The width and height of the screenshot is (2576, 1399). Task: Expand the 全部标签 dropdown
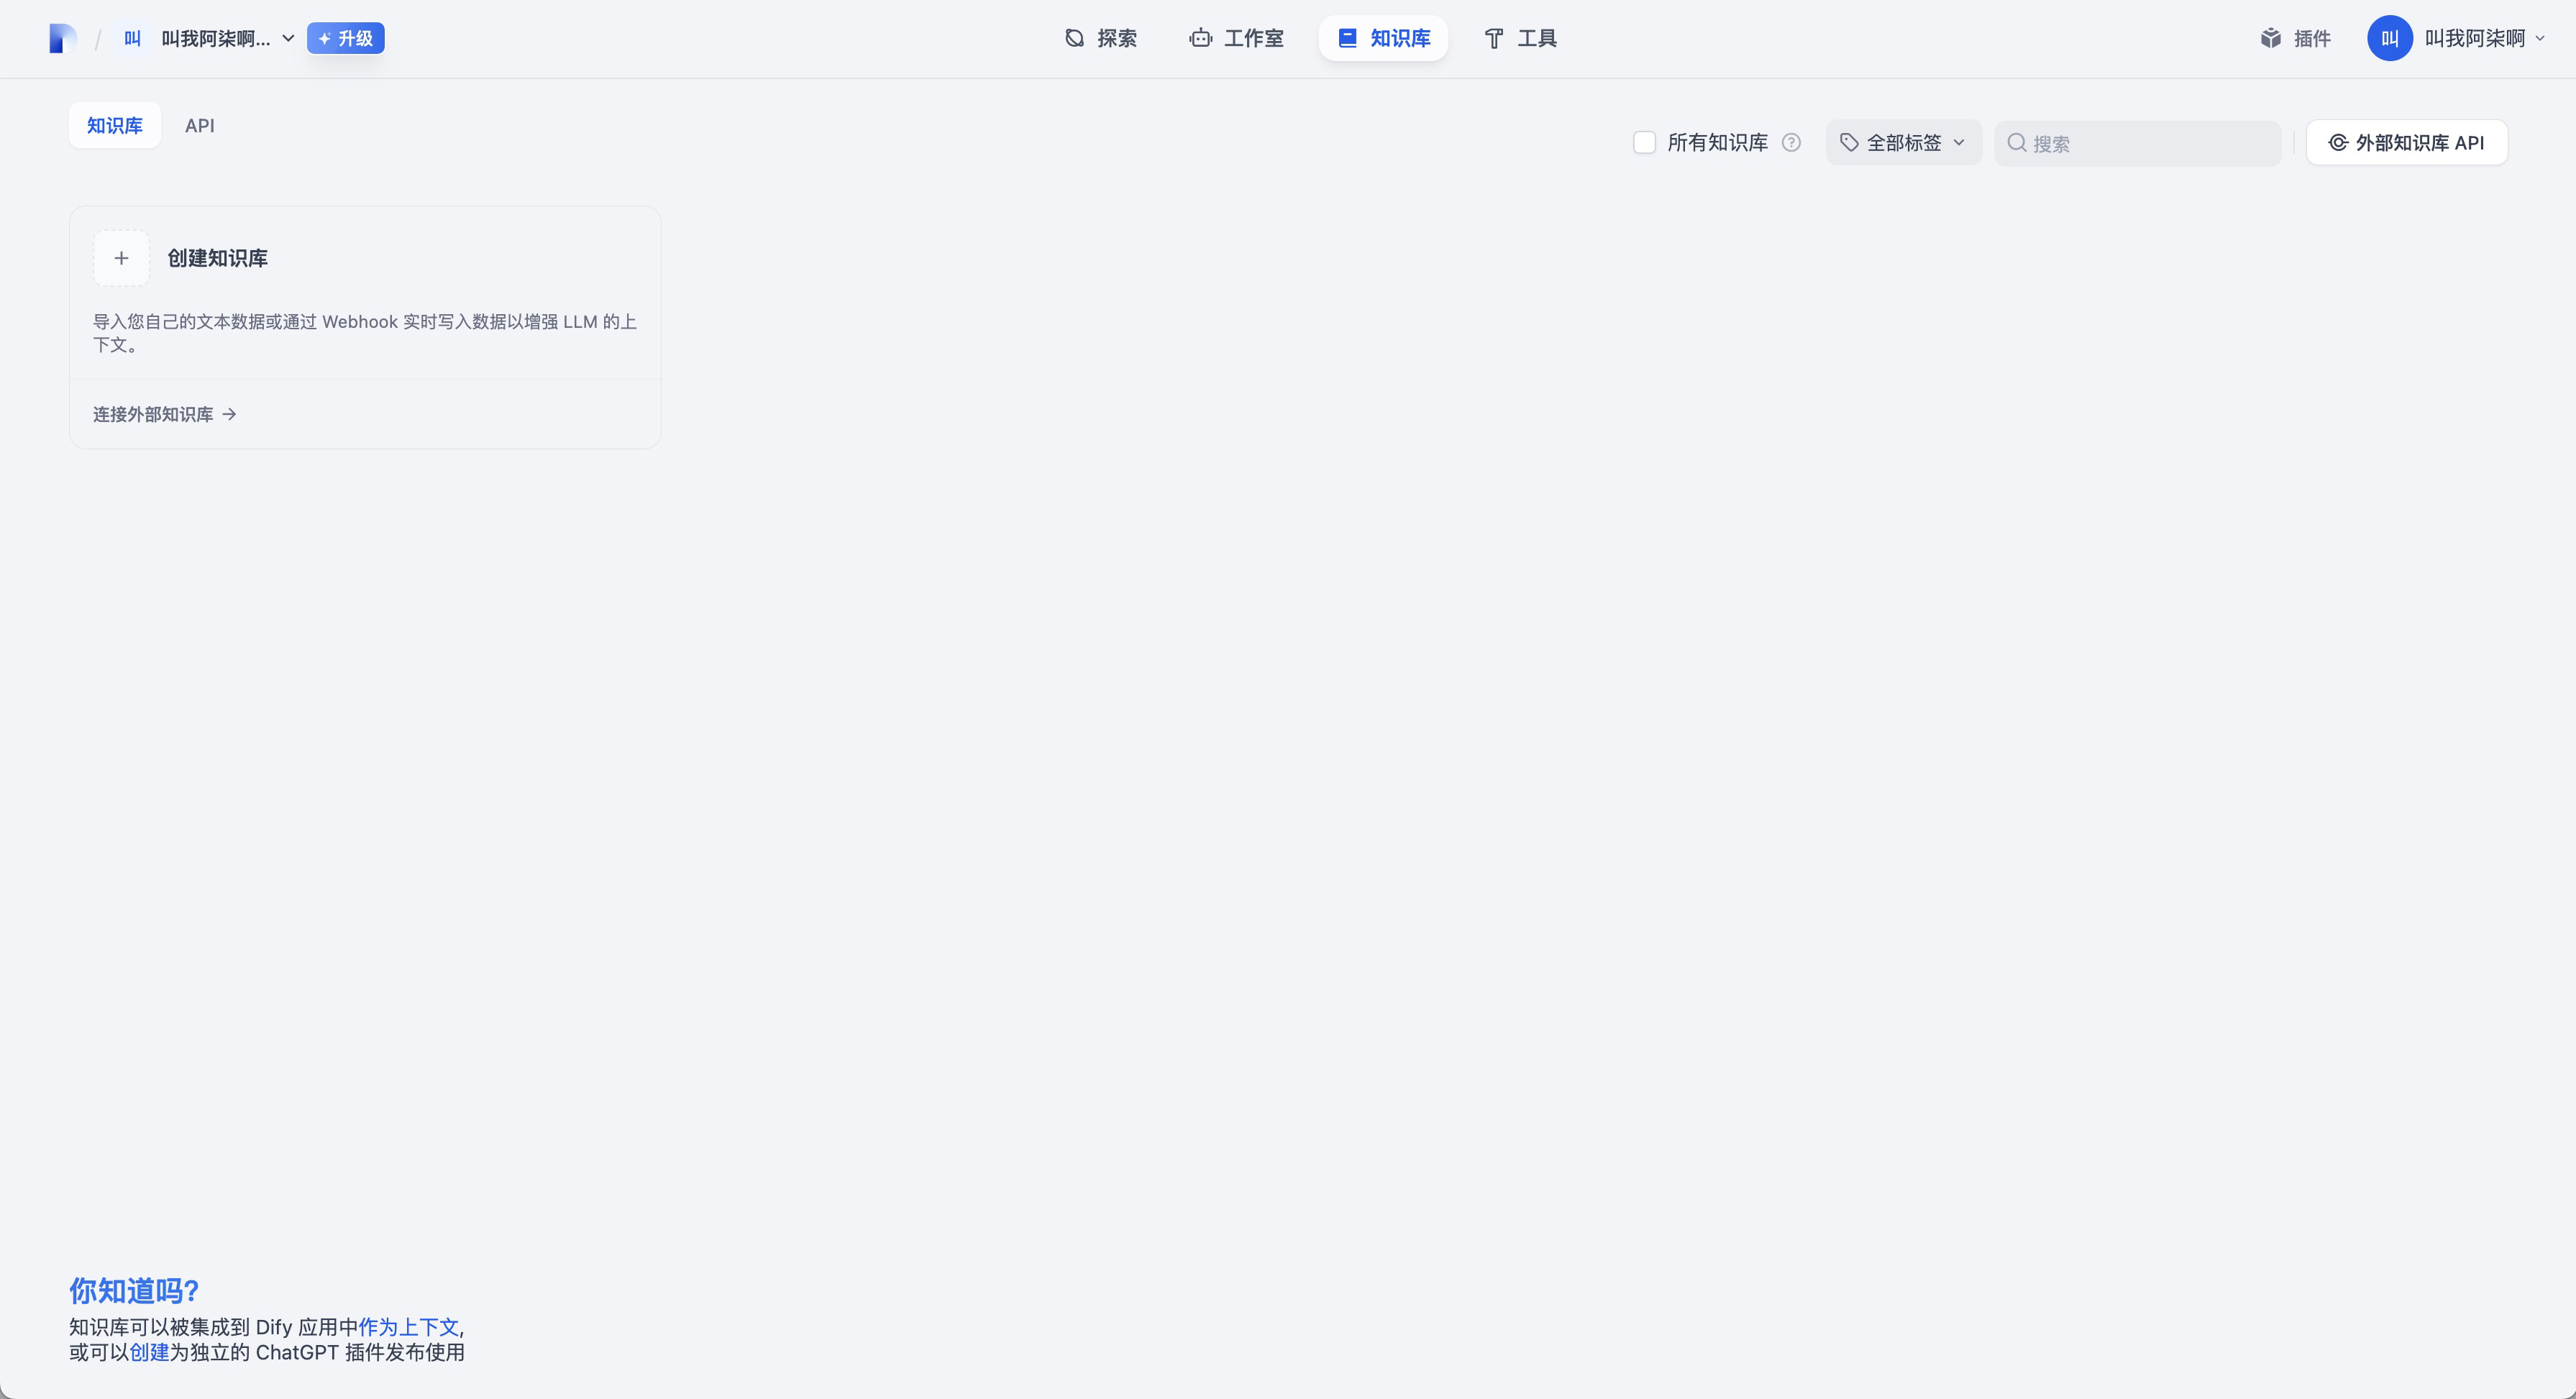pyautogui.click(x=1904, y=143)
